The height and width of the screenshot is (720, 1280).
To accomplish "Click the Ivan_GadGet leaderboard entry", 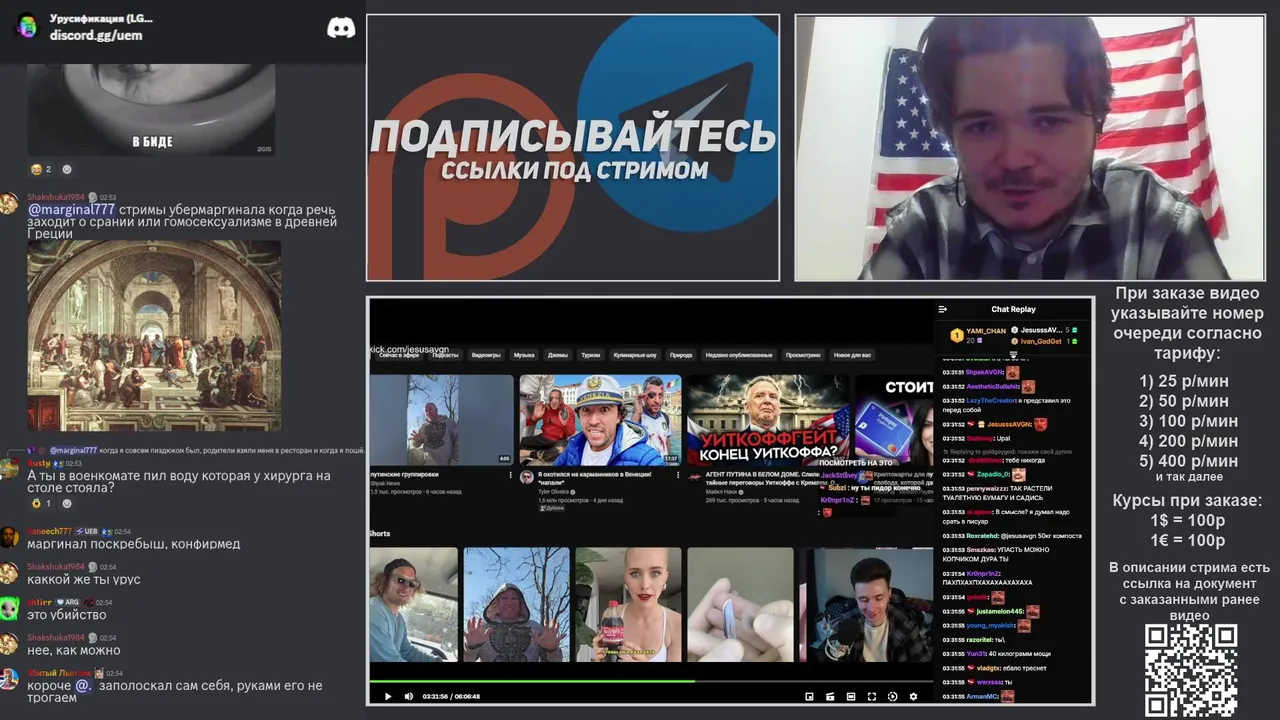I will coord(1044,341).
